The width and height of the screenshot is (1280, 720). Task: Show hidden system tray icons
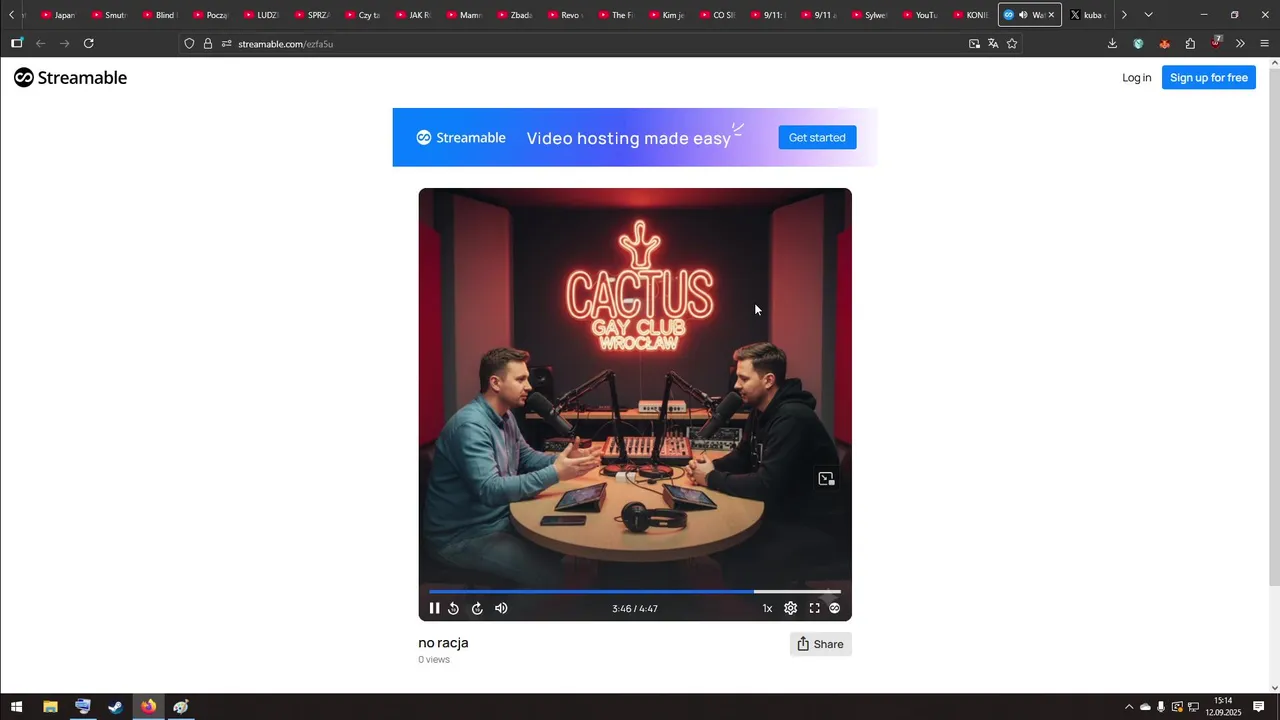pyautogui.click(x=1129, y=707)
